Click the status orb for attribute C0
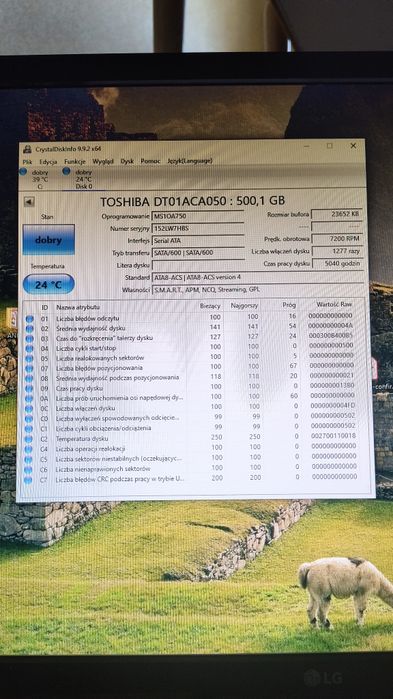The width and height of the screenshot is (393, 699). pyautogui.click(x=29, y=419)
